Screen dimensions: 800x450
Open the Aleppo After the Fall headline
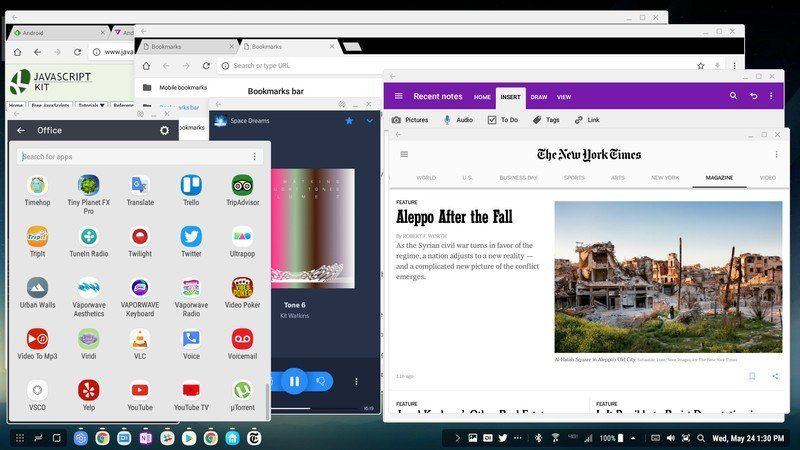pos(454,217)
